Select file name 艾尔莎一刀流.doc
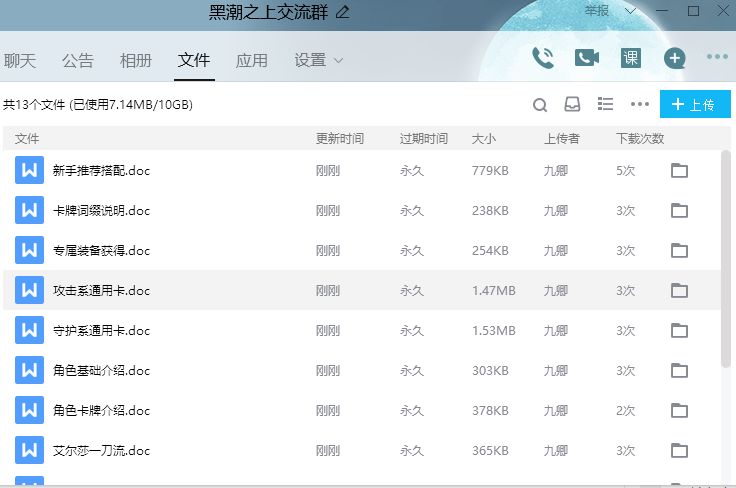This screenshot has height=488, width=736. pos(101,450)
